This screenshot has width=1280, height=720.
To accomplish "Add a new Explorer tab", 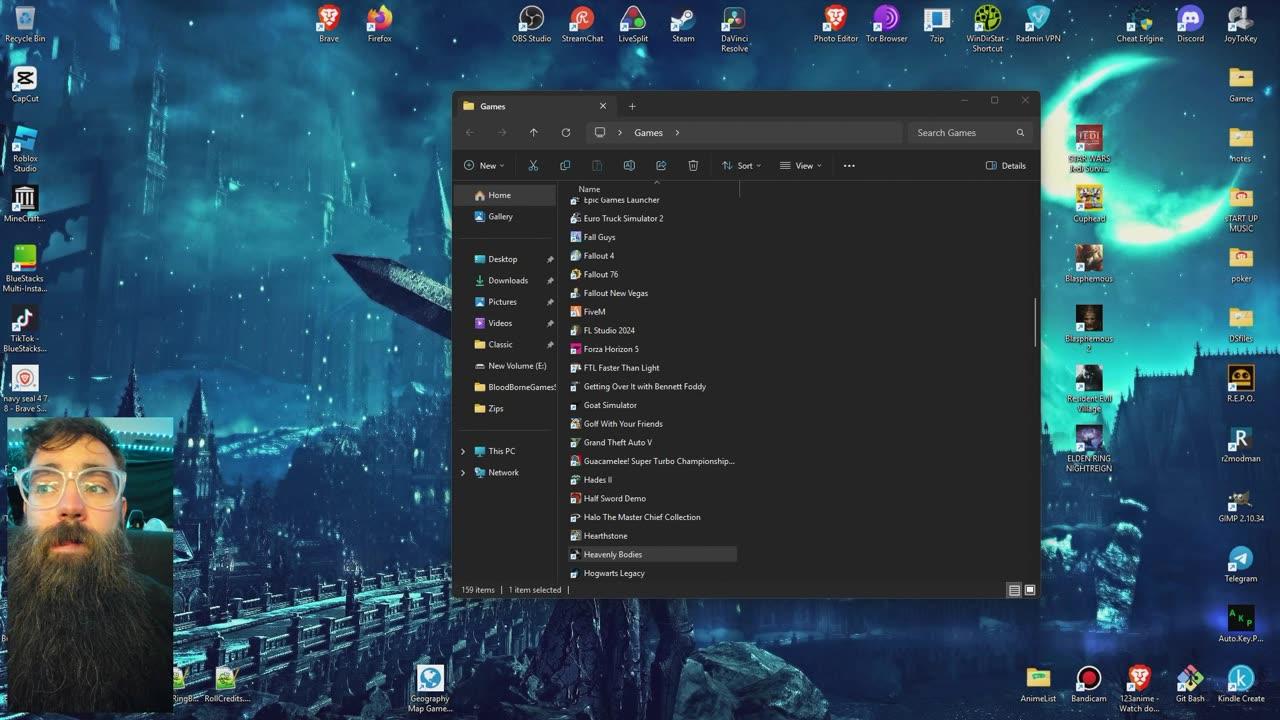I will coord(632,106).
